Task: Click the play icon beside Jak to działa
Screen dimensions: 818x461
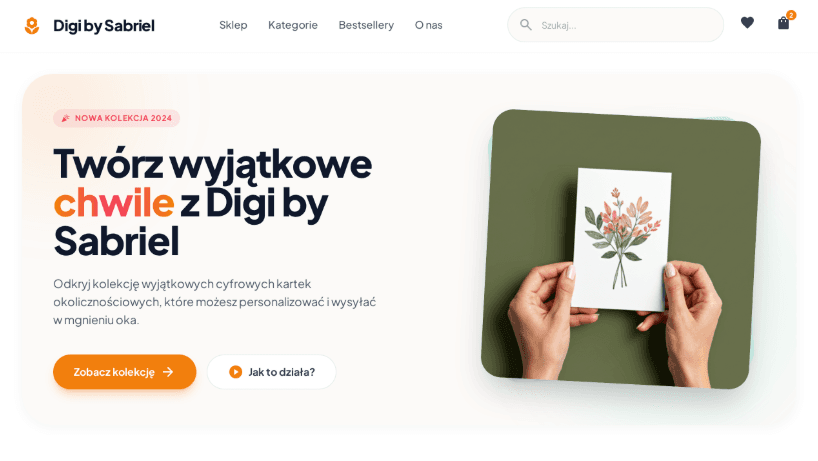Action: pyautogui.click(x=235, y=372)
